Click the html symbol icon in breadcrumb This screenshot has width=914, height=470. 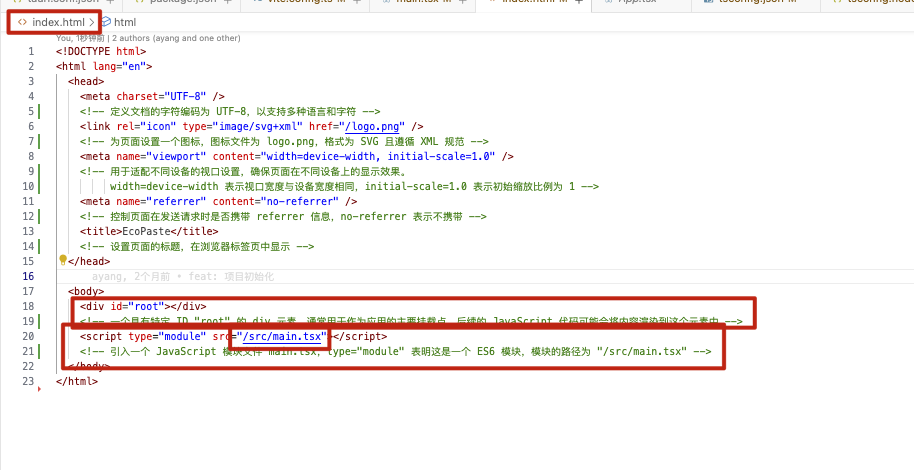pos(105,22)
